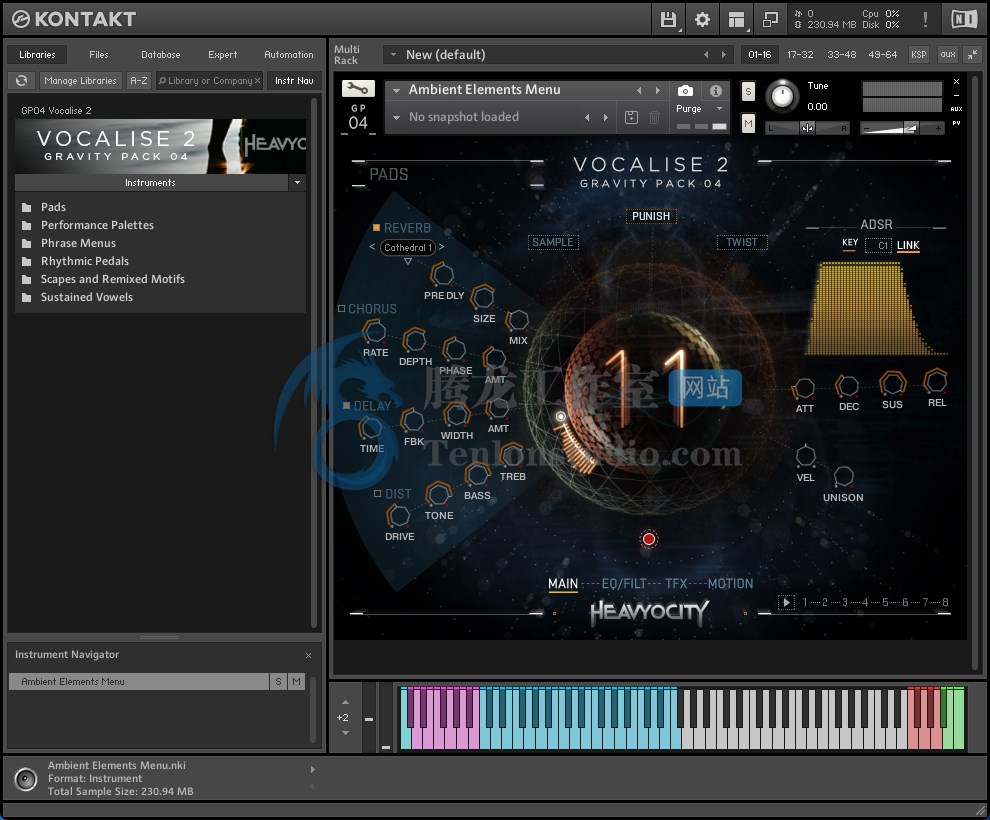This screenshot has width=990, height=820.
Task: Save the snapshot disk icon
Action: [x=631, y=117]
